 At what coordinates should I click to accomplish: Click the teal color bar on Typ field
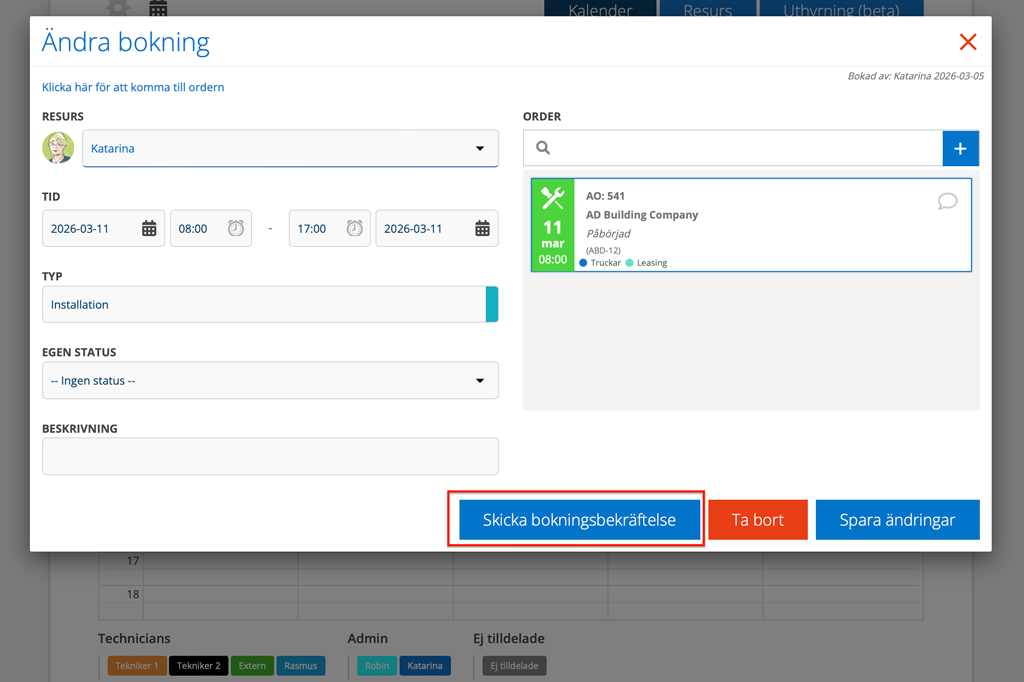point(492,305)
